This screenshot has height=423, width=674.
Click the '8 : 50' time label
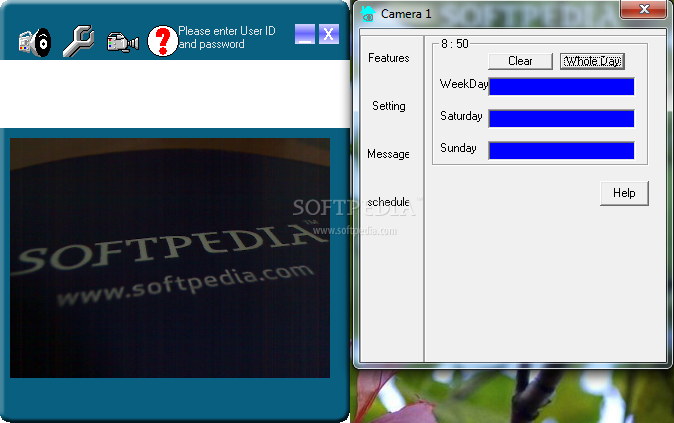455,44
